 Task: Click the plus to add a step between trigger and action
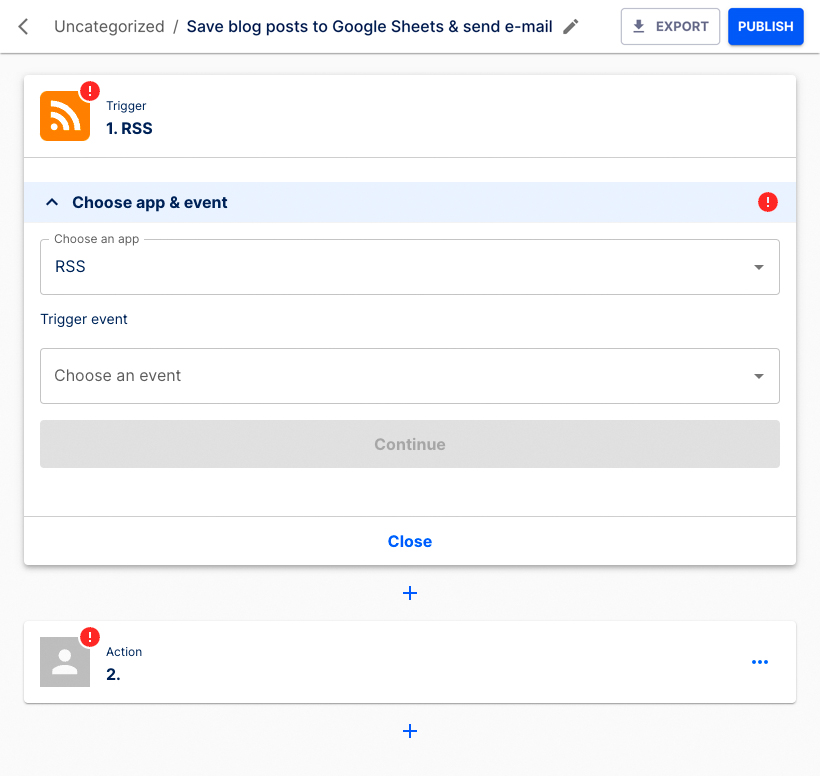(410, 593)
